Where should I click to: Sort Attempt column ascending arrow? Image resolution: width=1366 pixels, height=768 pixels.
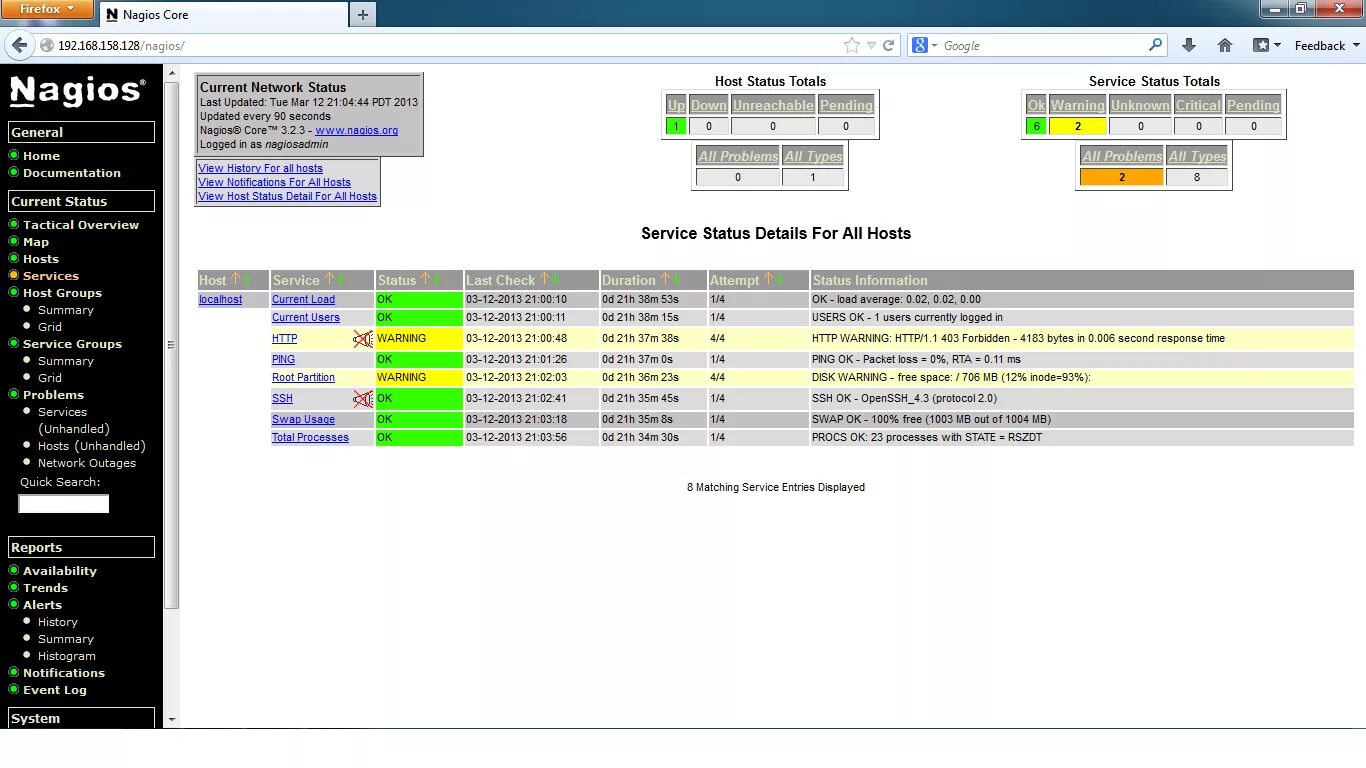click(769, 279)
